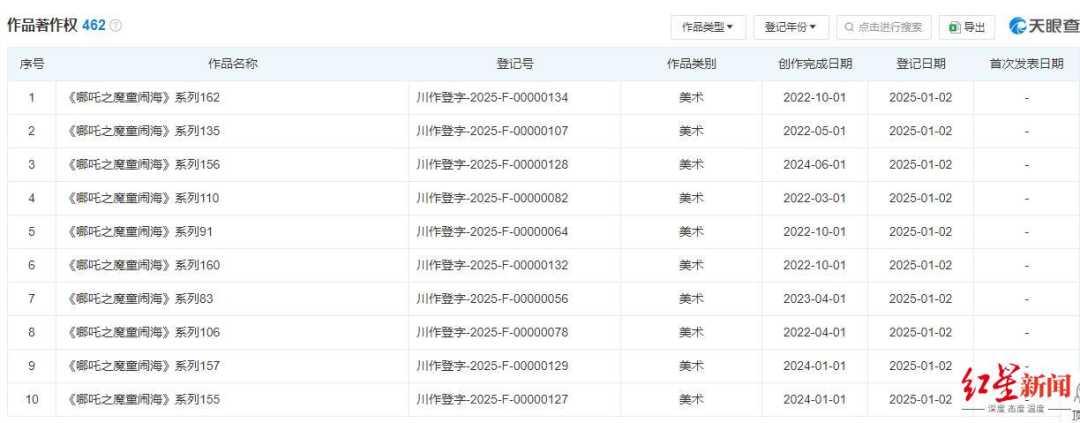Click 美术 category in row 1
The image size is (1080, 423).
point(691,98)
